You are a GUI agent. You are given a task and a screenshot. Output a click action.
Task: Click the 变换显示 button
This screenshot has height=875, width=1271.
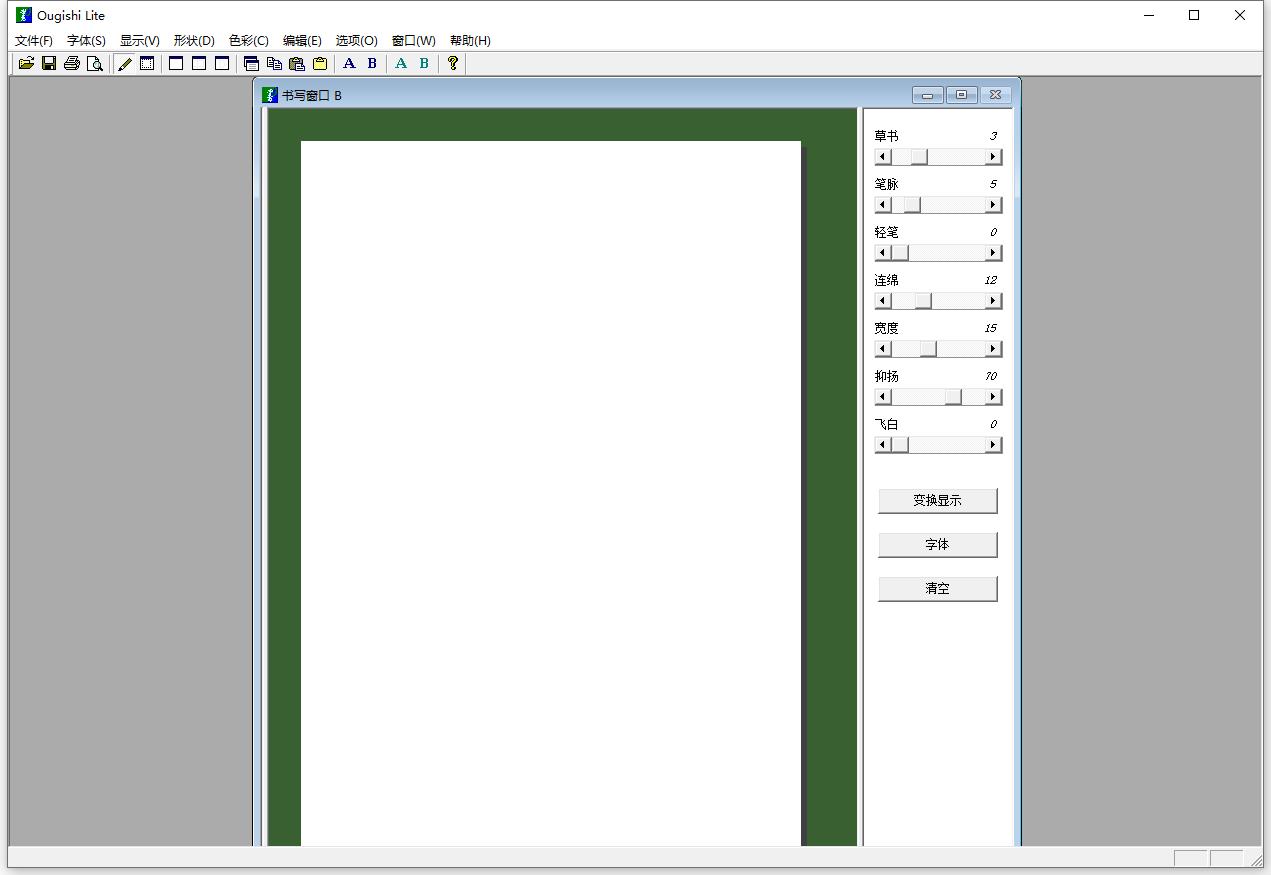937,501
